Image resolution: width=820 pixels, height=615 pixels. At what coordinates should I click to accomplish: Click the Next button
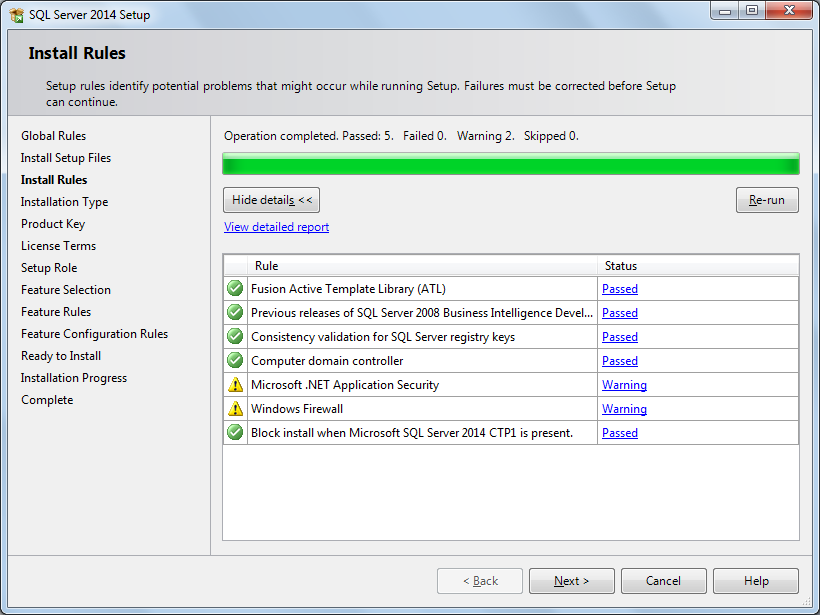[x=572, y=581]
